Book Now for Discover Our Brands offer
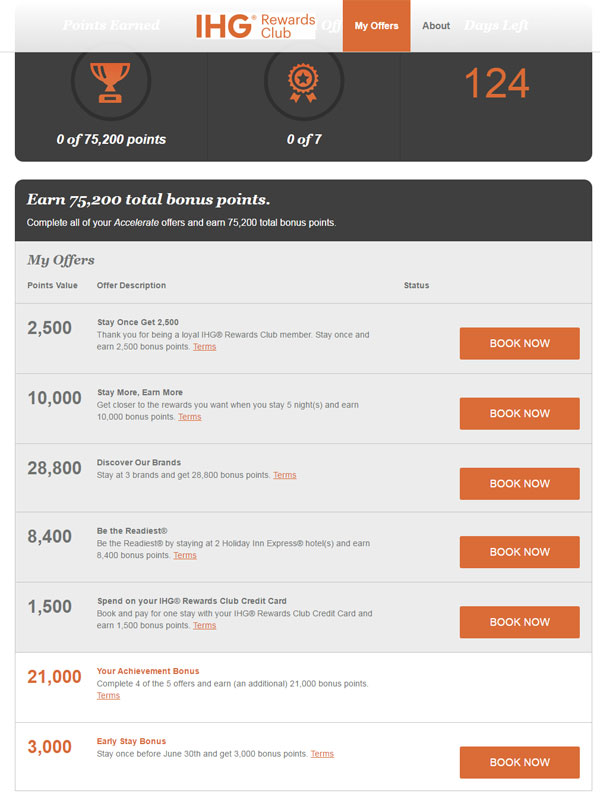Viewport: 600px width, 800px height. 519,483
